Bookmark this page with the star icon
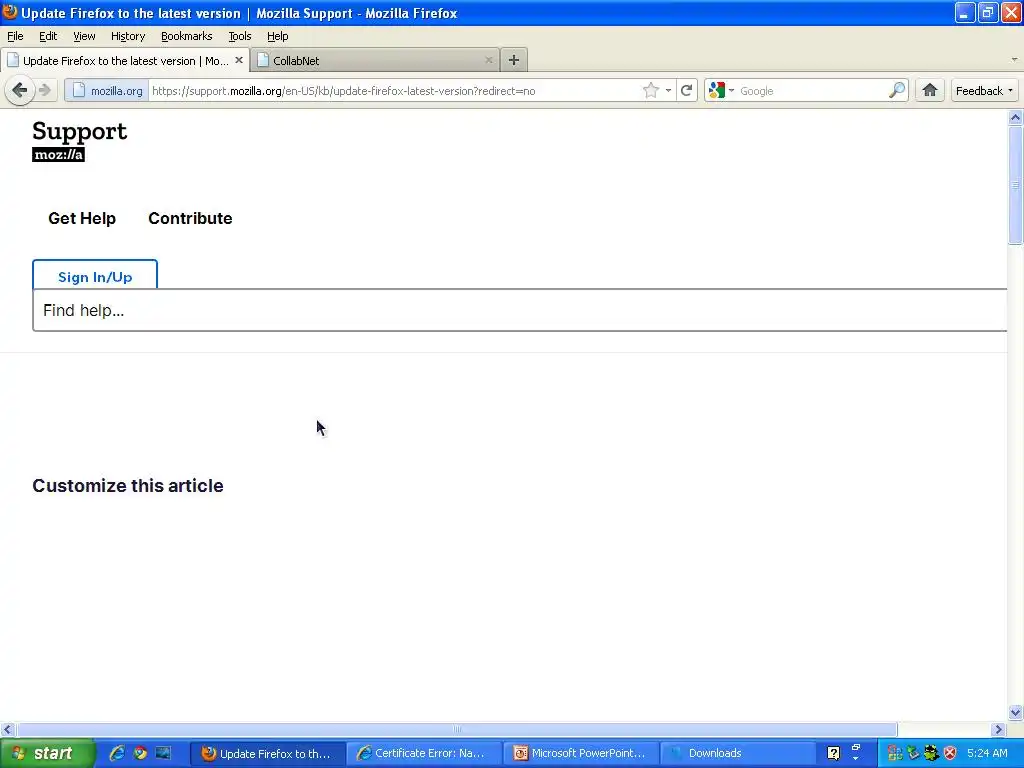Image resolution: width=1024 pixels, height=768 pixels. [x=650, y=90]
